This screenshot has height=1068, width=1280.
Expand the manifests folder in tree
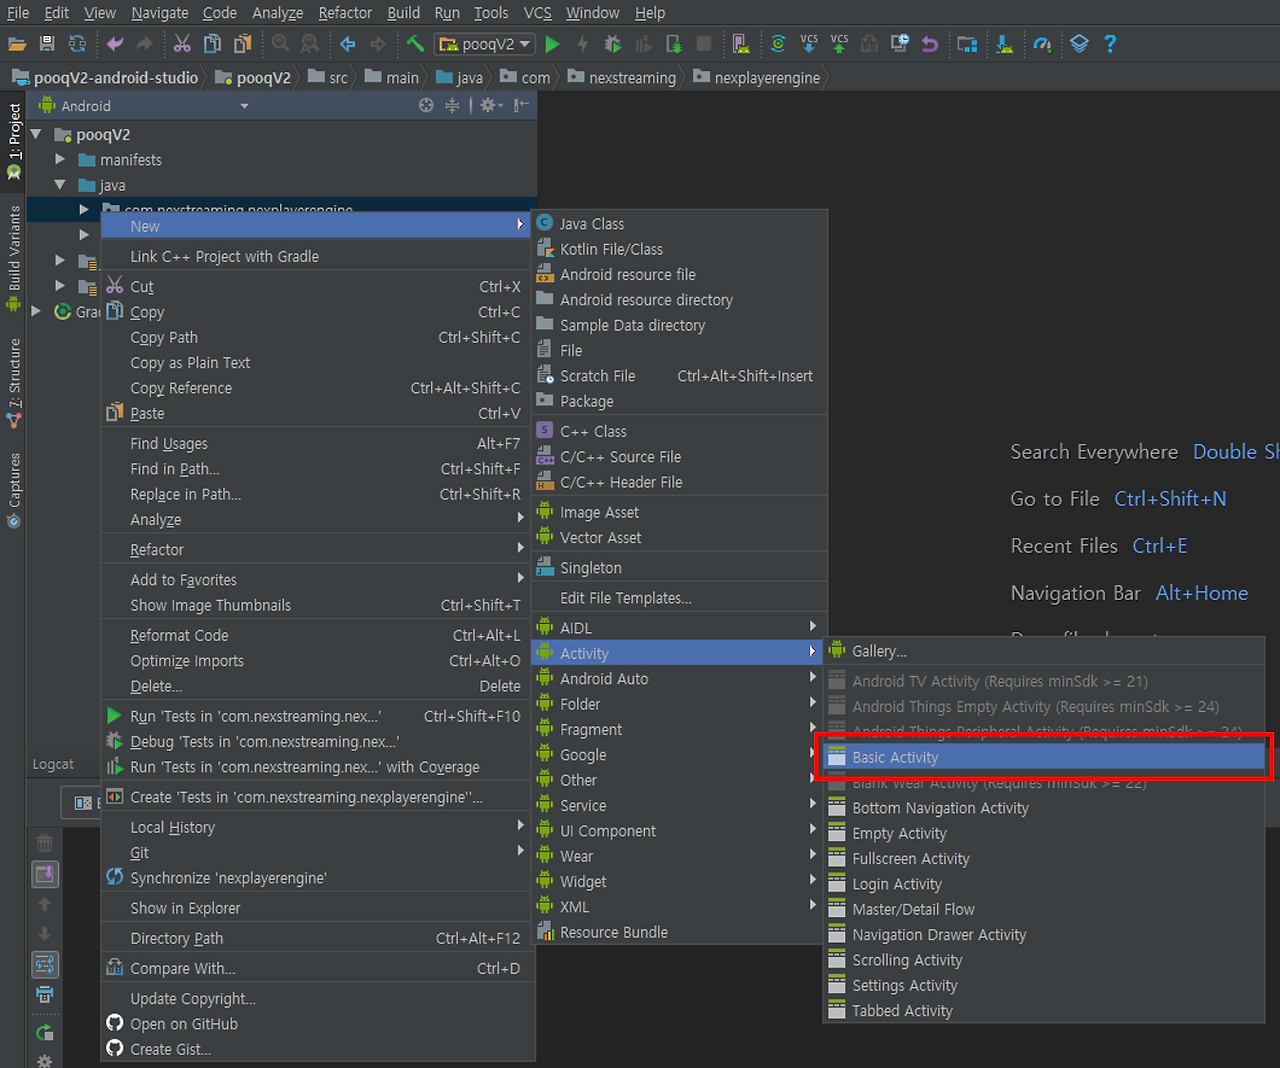(60, 160)
